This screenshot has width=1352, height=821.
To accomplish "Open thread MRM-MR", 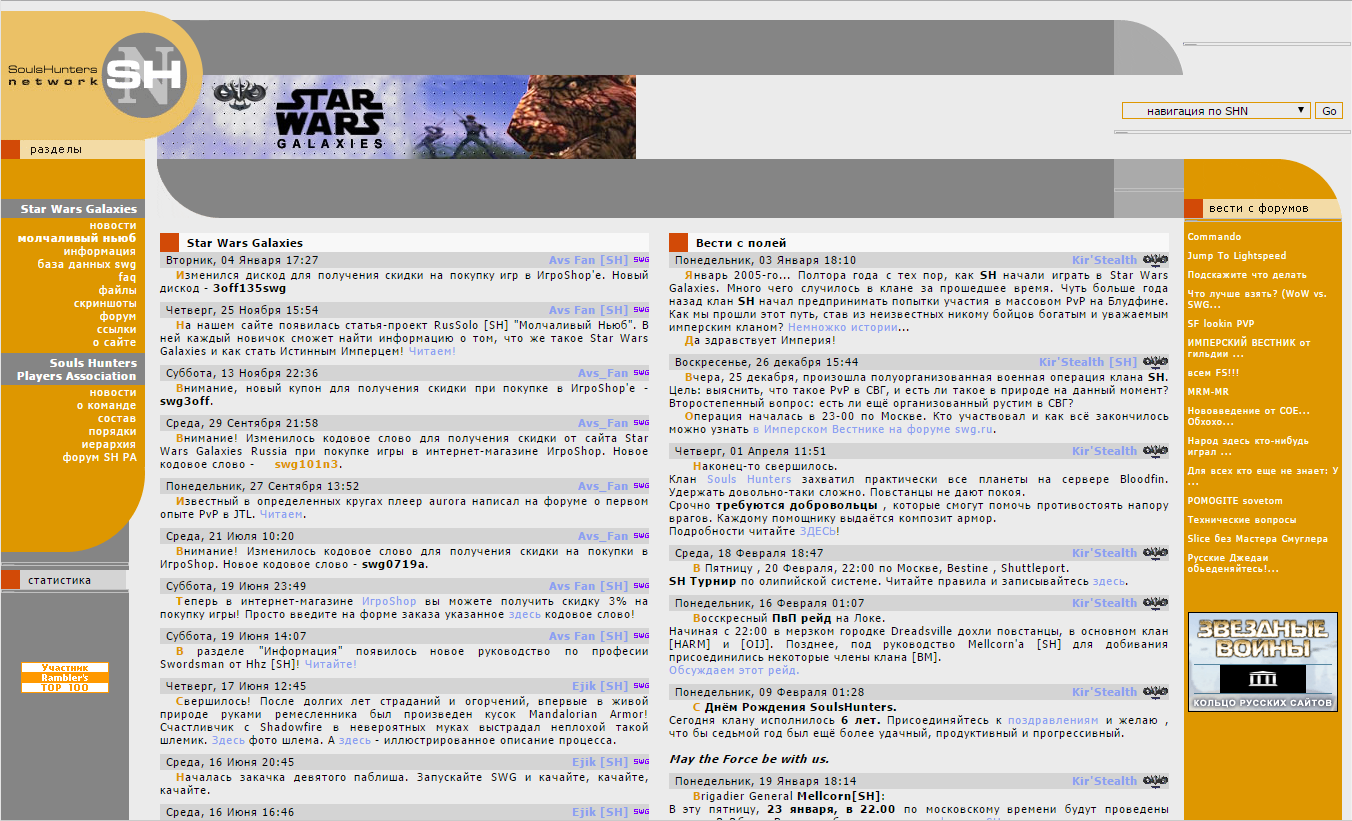I will [x=1208, y=392].
